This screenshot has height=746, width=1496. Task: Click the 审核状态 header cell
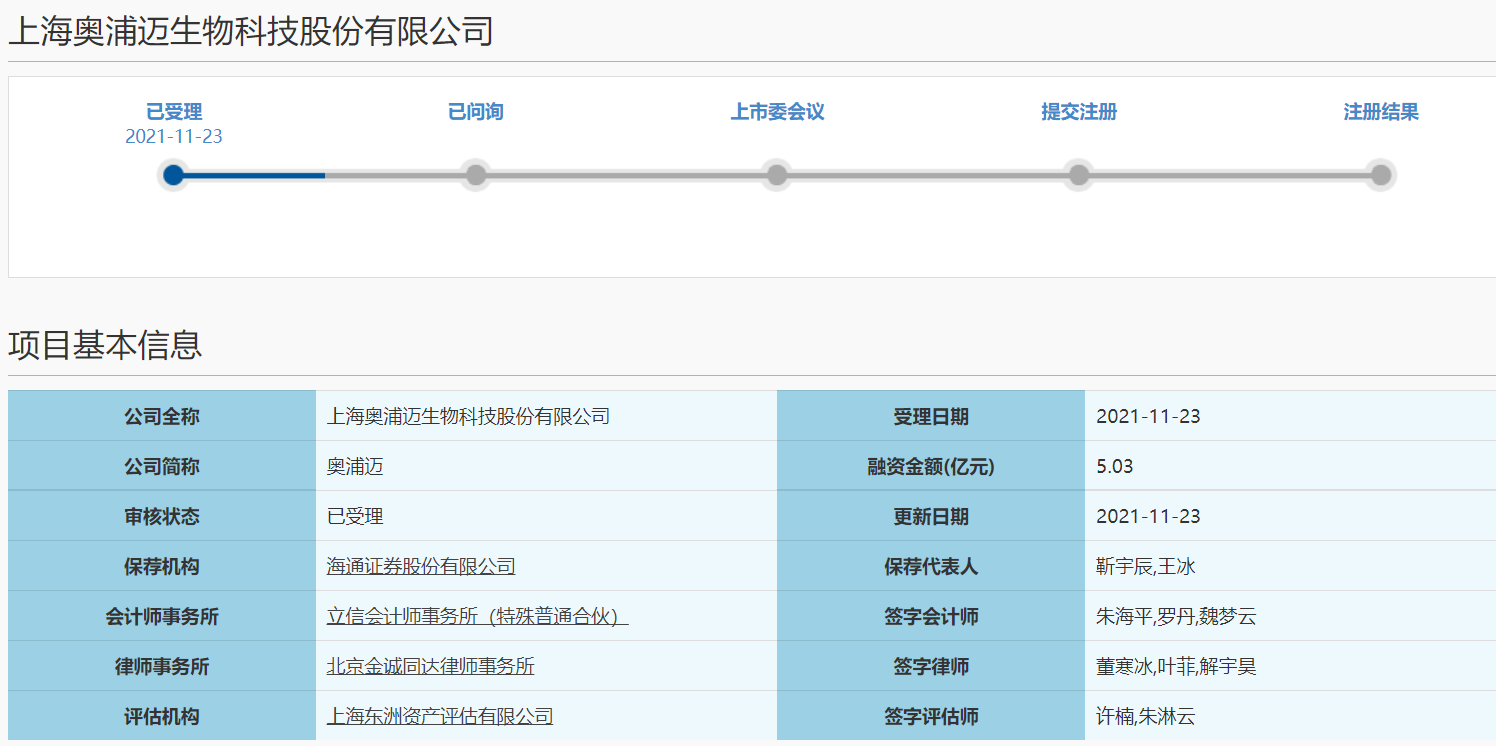coord(162,516)
